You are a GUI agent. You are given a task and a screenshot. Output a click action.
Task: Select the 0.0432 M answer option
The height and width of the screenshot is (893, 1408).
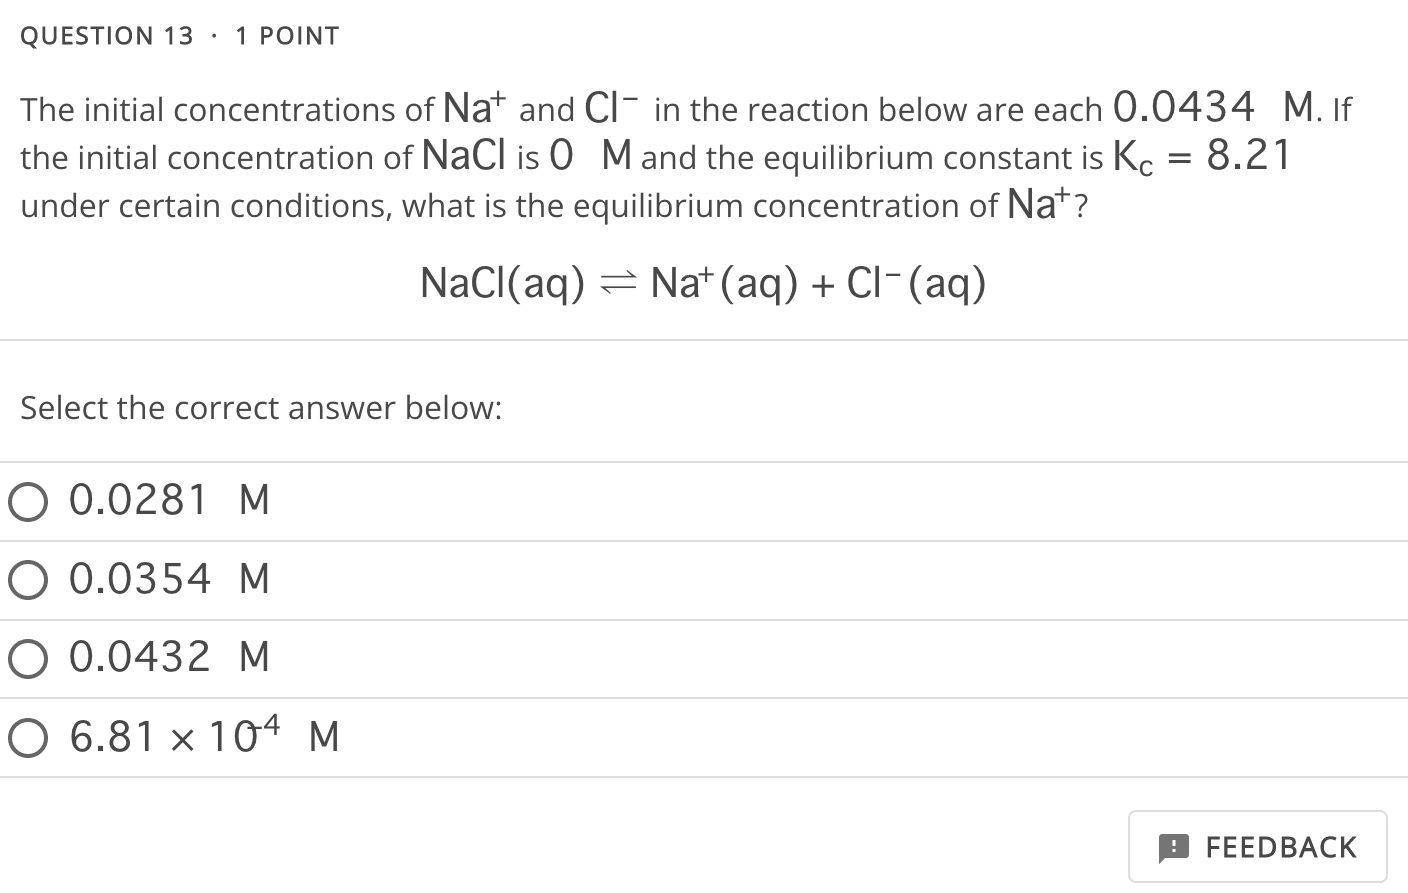coord(168,658)
